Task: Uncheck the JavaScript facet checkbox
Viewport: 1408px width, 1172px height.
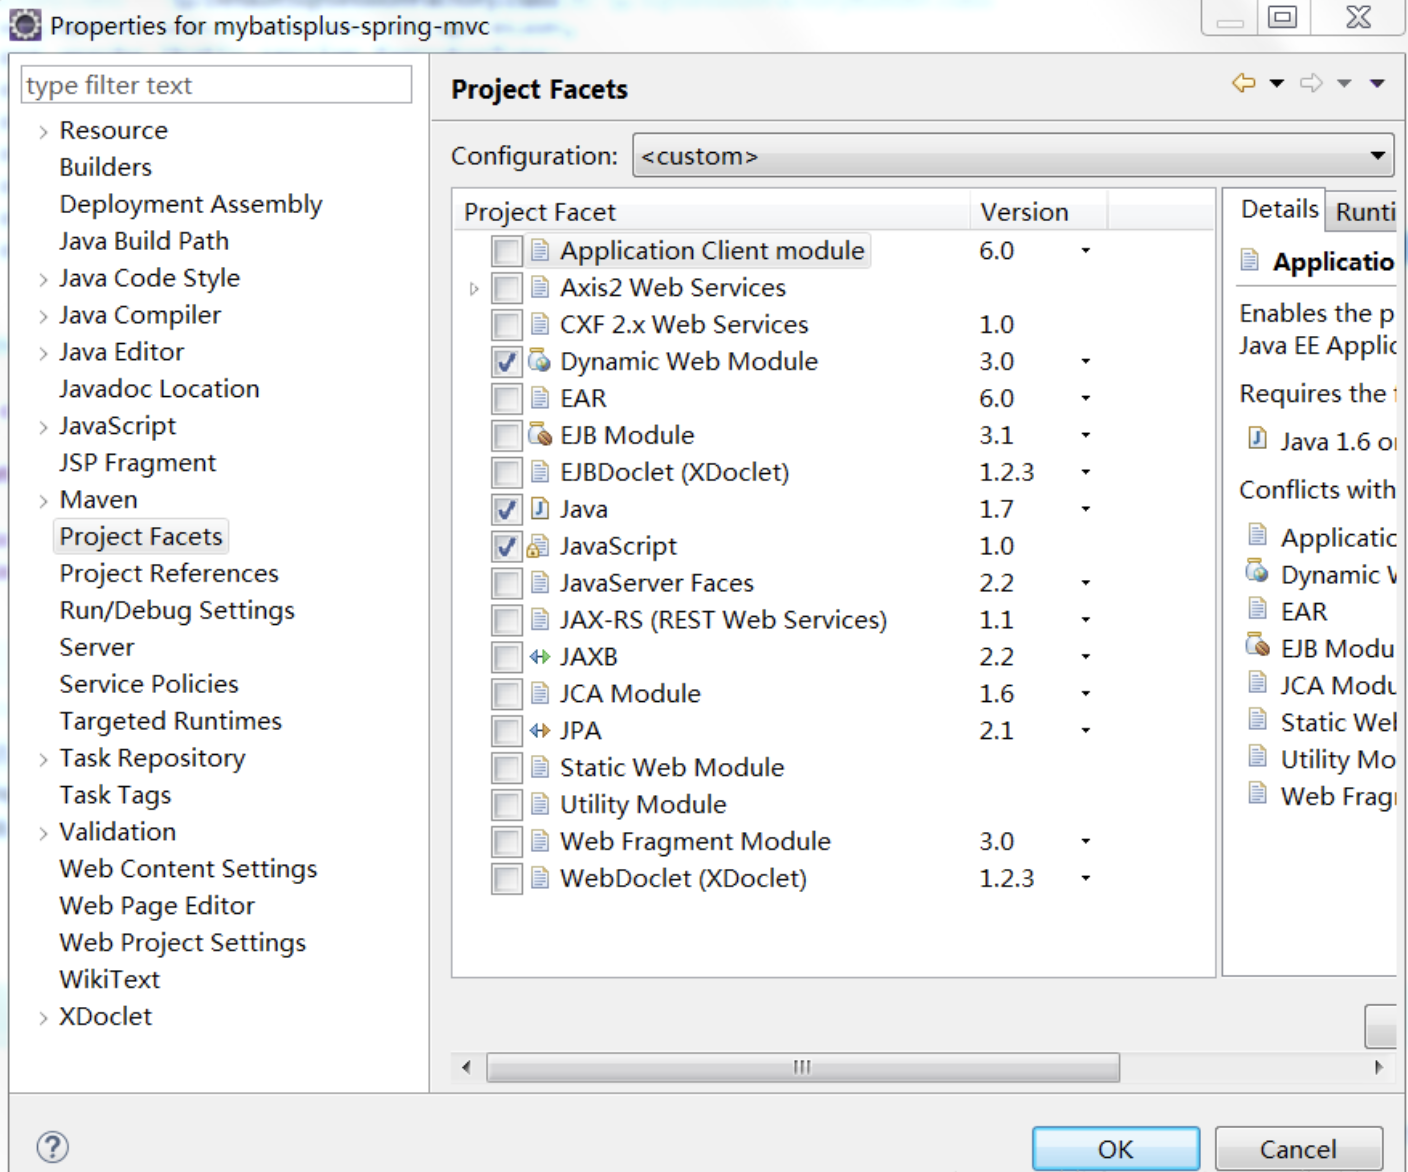Action: click(x=507, y=547)
